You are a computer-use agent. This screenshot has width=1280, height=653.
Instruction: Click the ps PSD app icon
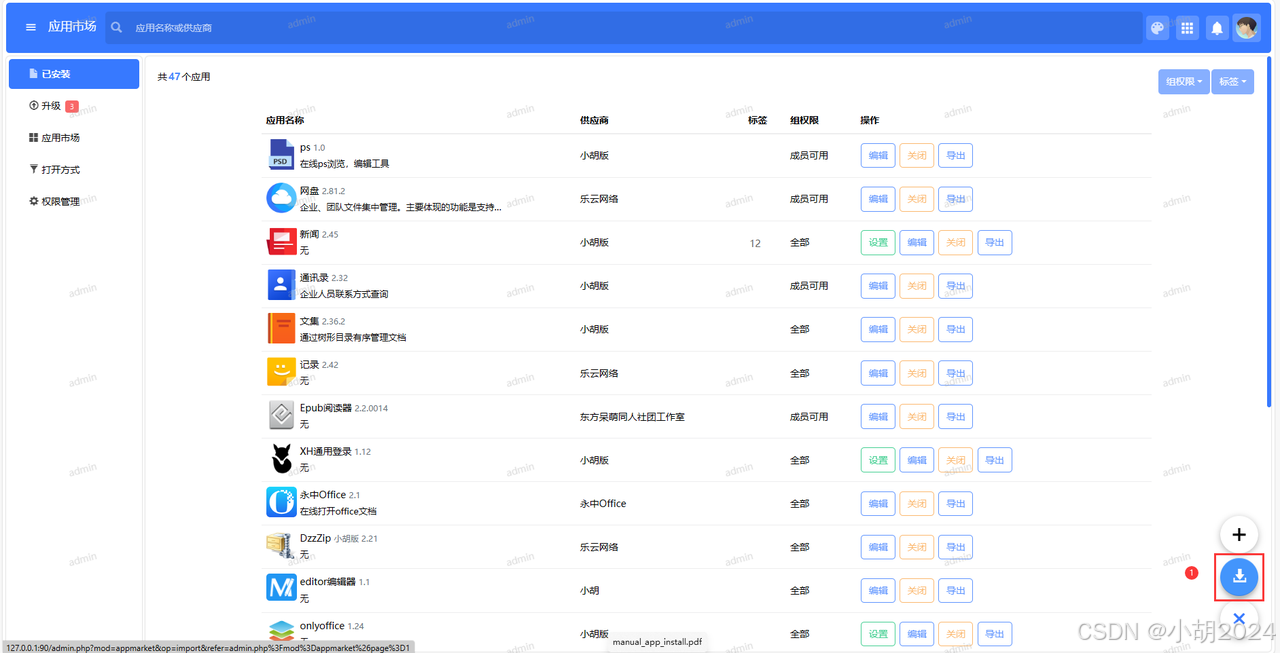pos(281,155)
